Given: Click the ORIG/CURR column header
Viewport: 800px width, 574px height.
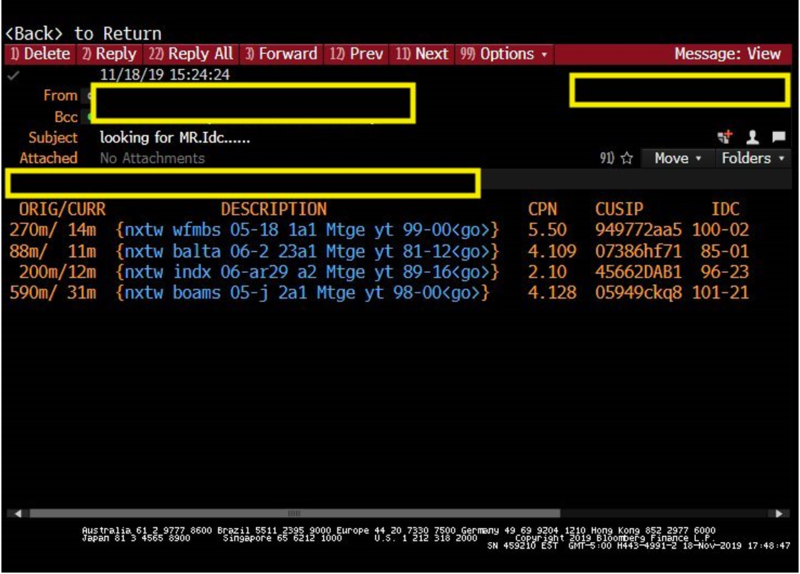Looking at the screenshot, I should pyautogui.click(x=62, y=209).
